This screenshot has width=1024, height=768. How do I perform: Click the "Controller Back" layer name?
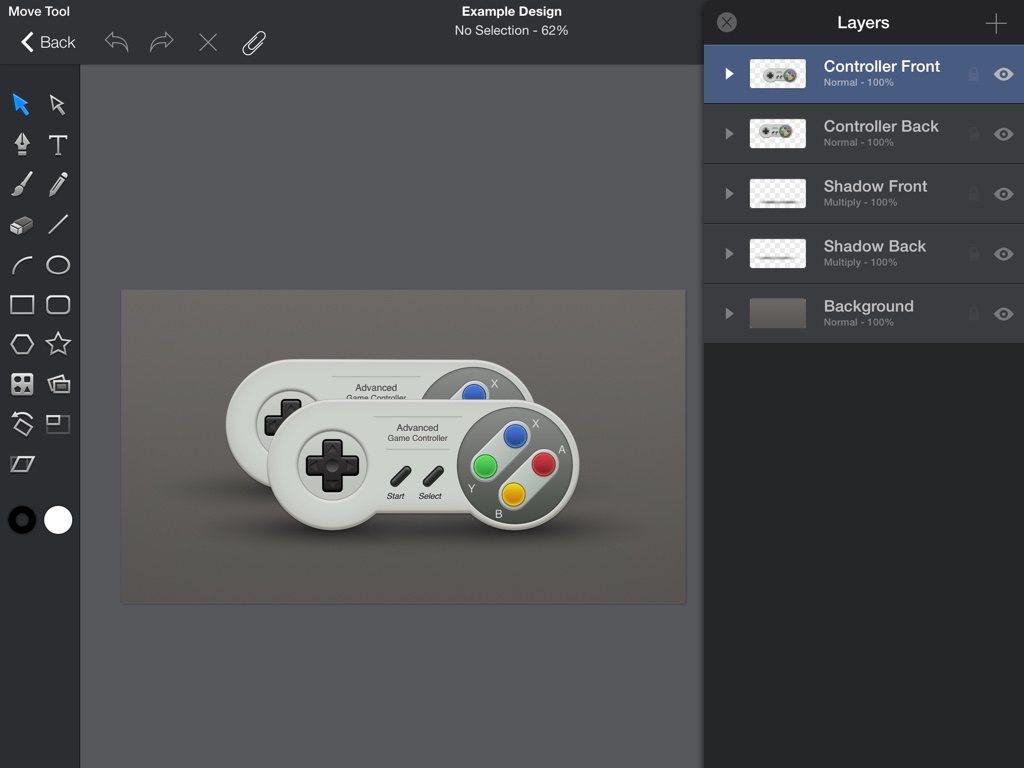tap(881, 127)
